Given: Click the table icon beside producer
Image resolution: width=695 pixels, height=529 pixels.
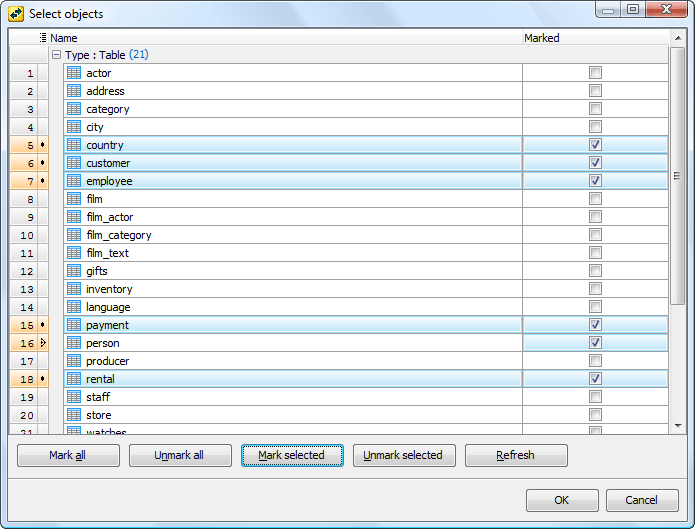Looking at the screenshot, I should pos(73,361).
